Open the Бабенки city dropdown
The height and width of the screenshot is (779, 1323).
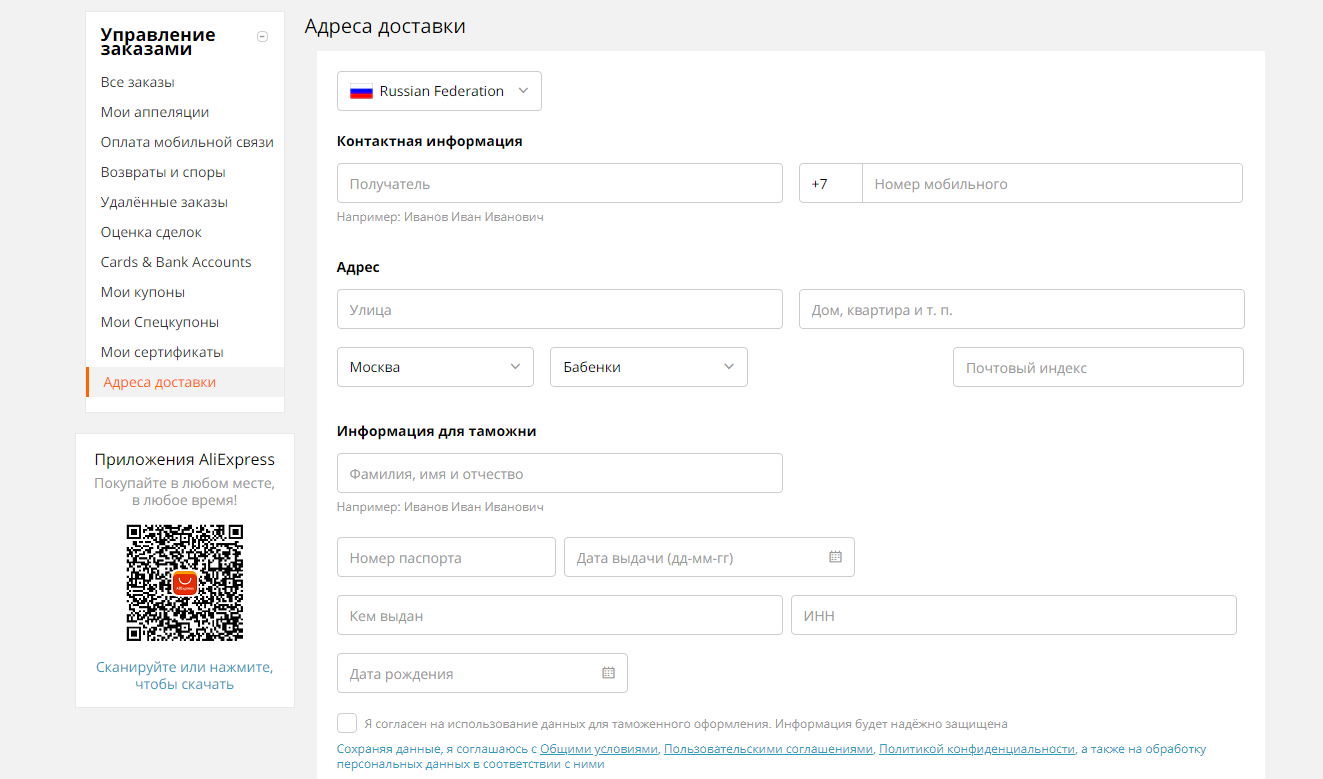649,367
